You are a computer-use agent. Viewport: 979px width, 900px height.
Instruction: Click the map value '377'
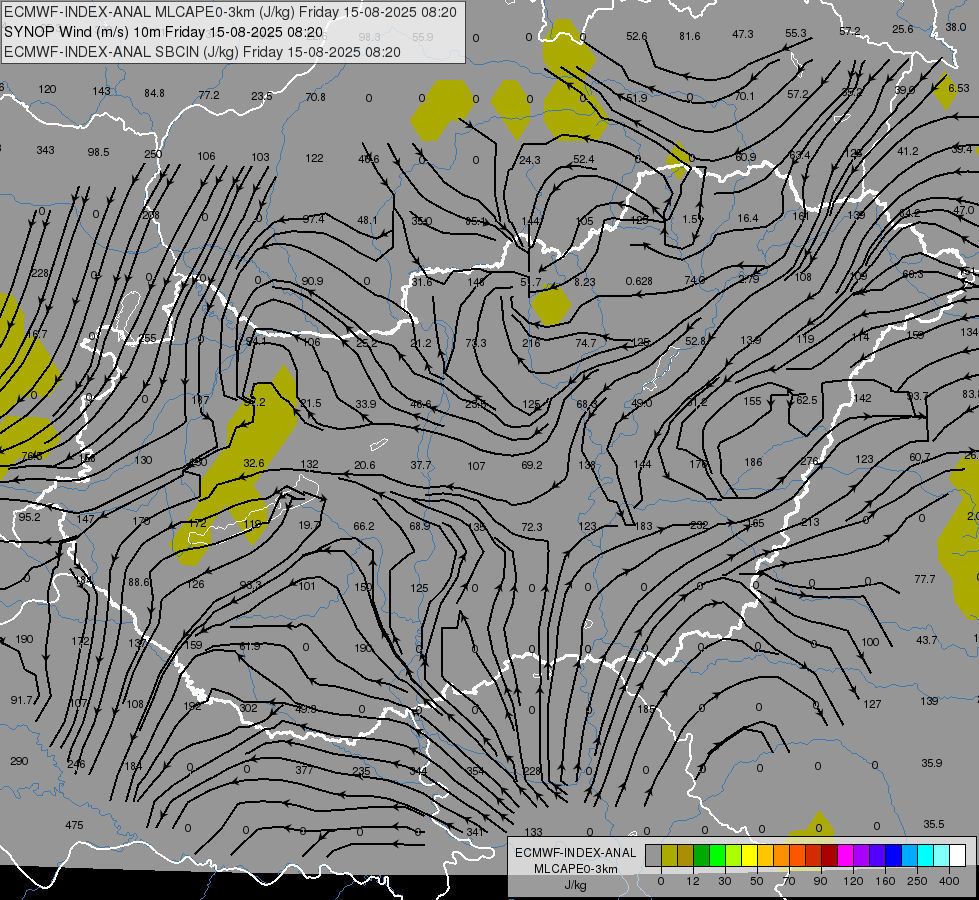pyautogui.click(x=304, y=770)
